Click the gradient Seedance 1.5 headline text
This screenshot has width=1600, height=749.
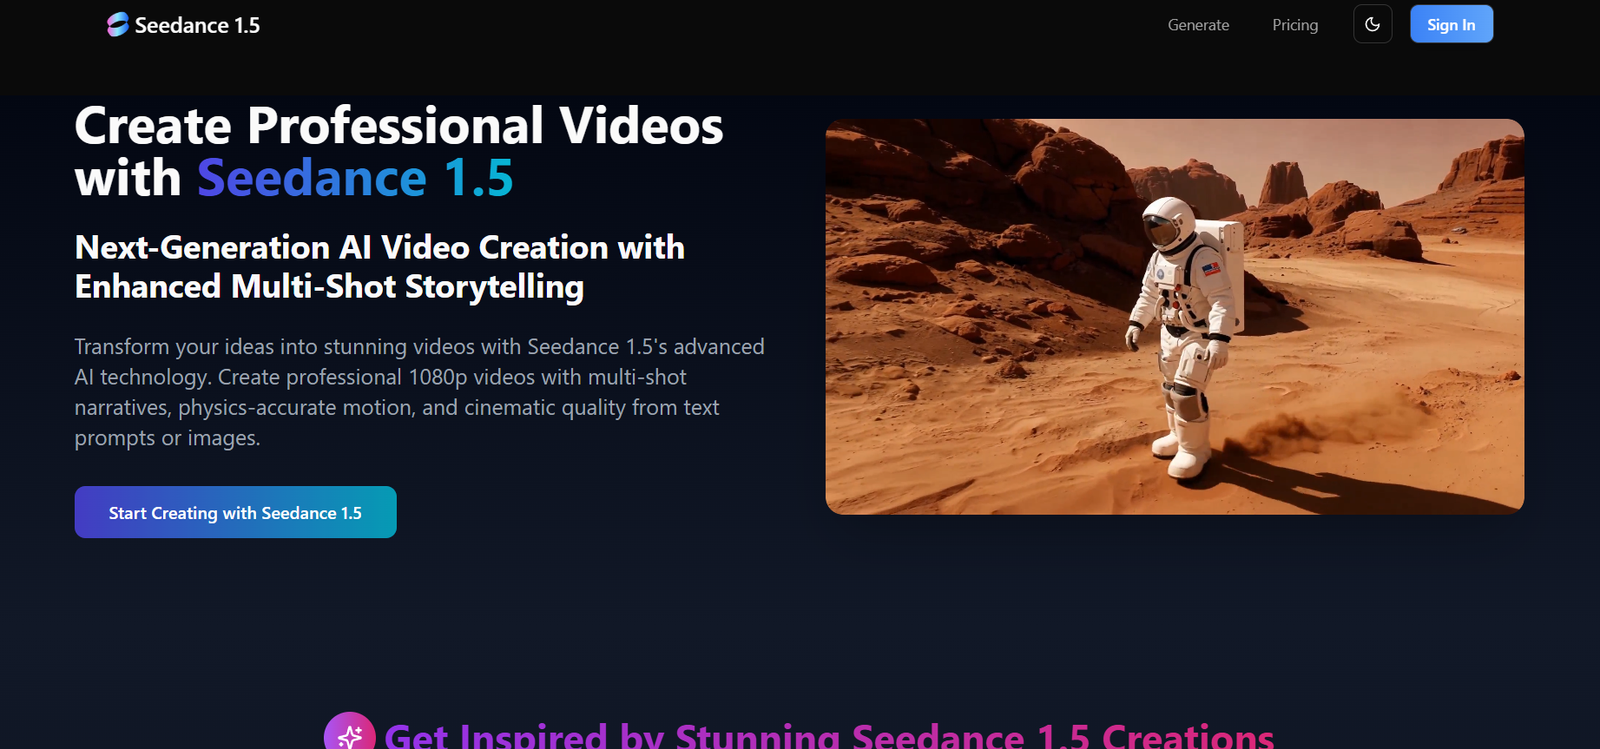point(355,179)
